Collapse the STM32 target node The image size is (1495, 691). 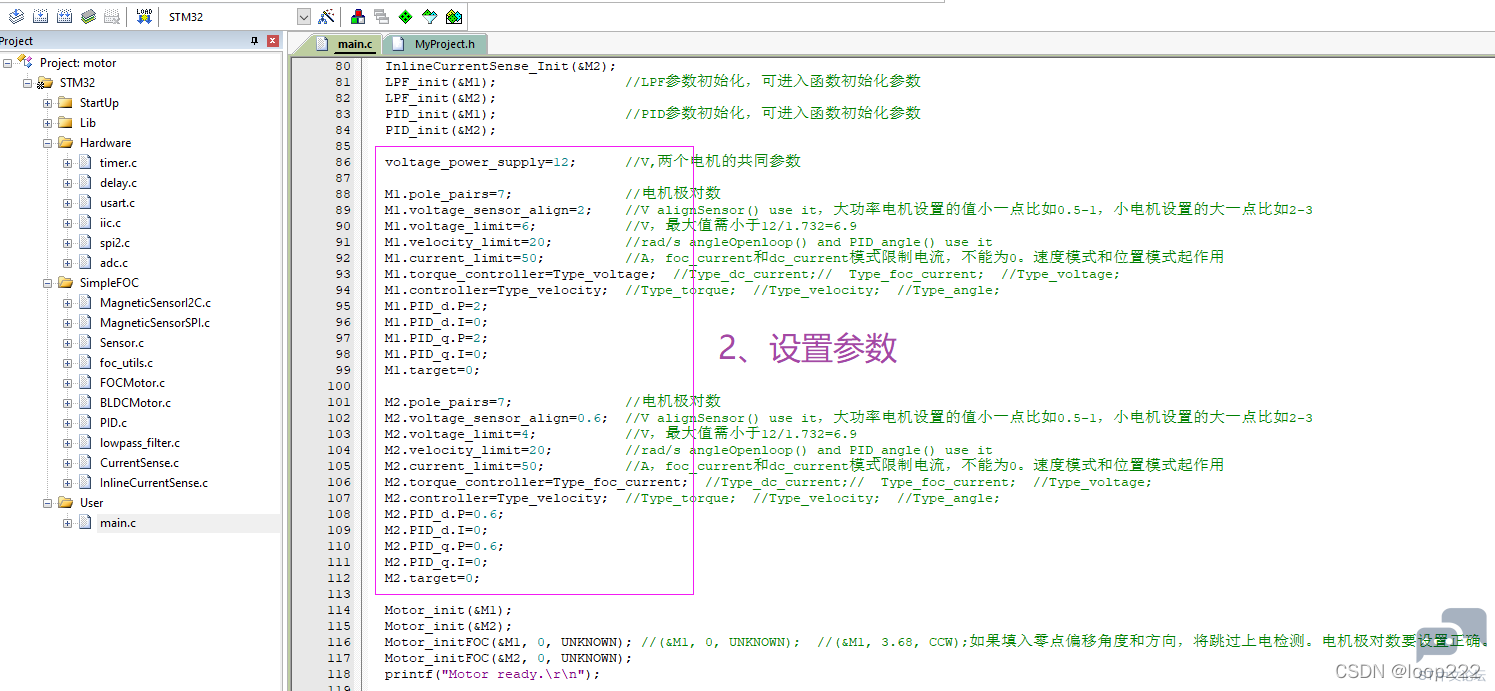pos(27,83)
